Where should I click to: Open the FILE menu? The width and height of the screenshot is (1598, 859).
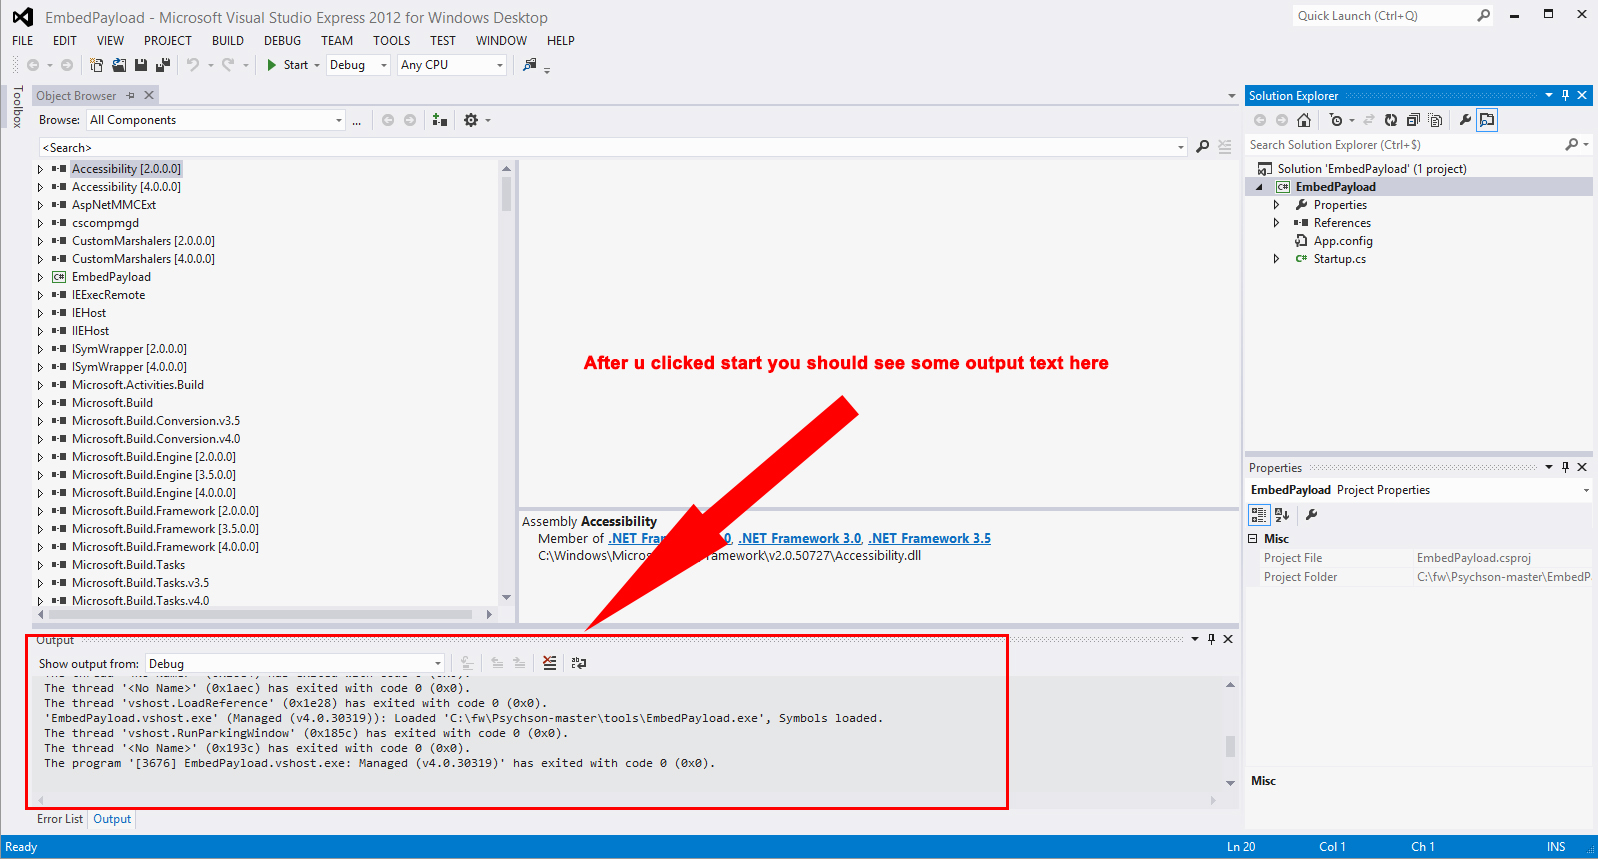(x=23, y=41)
